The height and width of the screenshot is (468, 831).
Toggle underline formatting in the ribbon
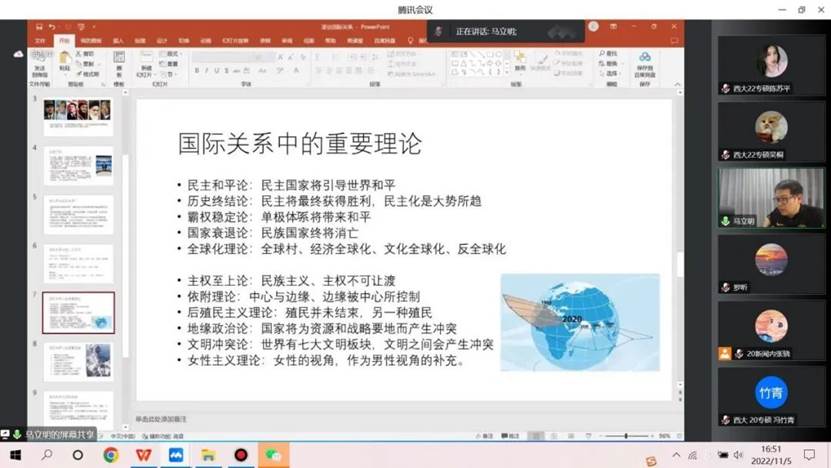click(x=218, y=70)
